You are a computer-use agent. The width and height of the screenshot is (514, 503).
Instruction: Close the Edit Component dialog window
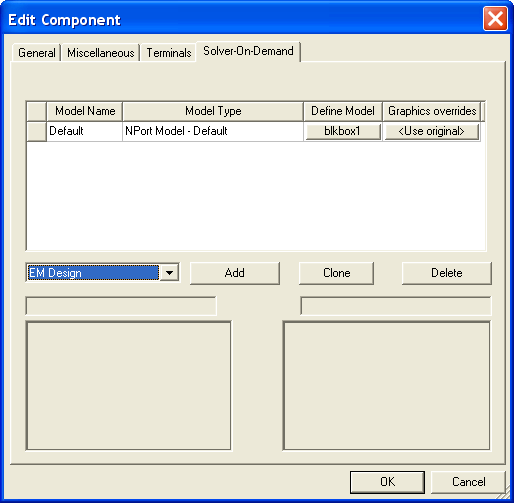pos(495,19)
